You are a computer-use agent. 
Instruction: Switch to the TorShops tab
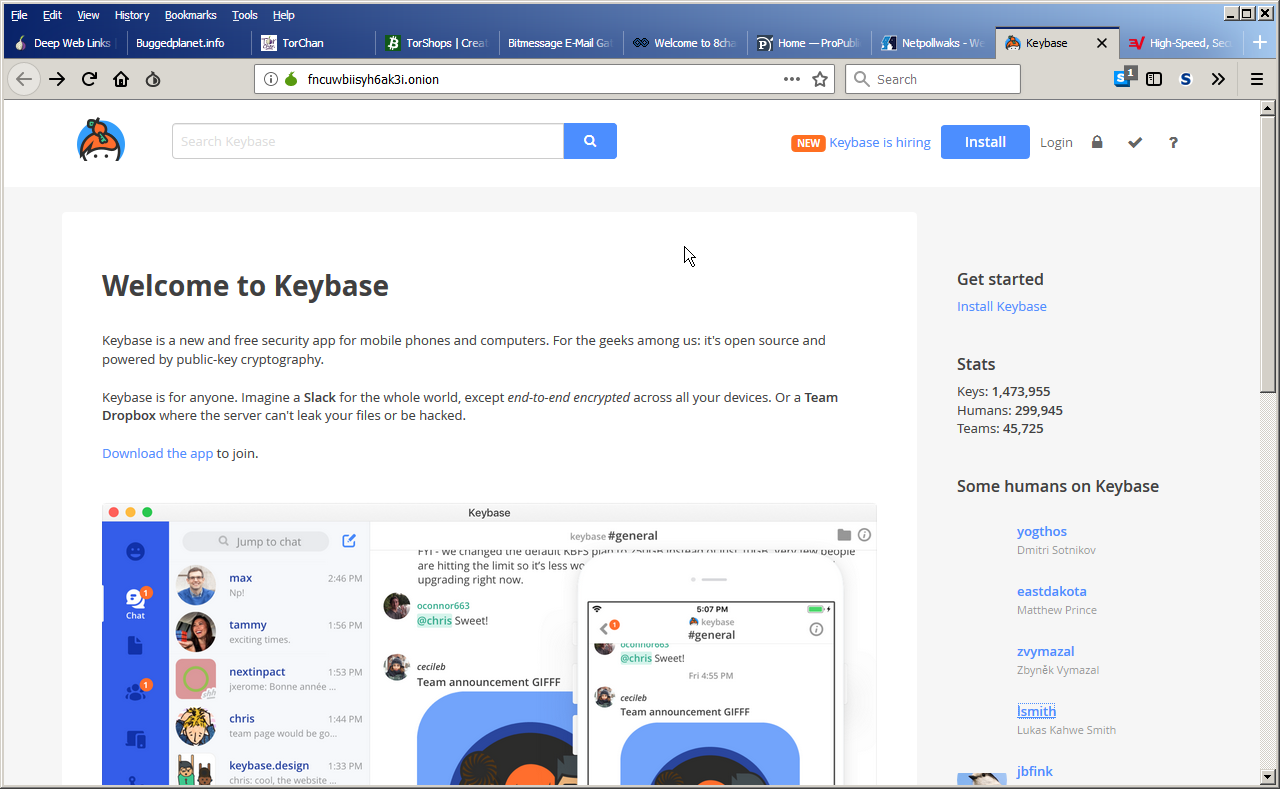(437, 43)
